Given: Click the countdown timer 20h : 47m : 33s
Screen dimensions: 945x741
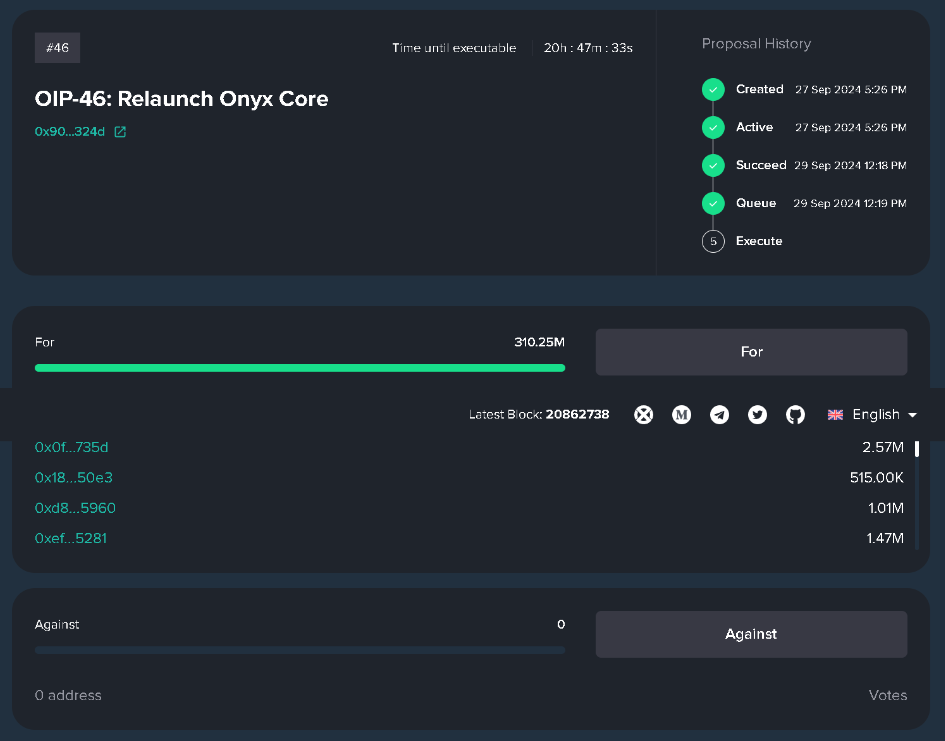Looking at the screenshot, I should (588, 48).
